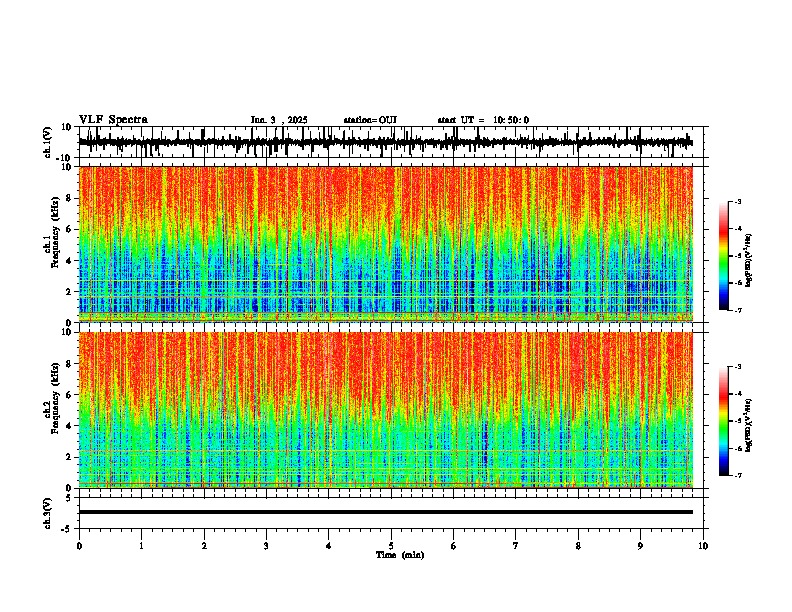Click the "-3" label on ch.1 color scale

[x=738, y=202]
